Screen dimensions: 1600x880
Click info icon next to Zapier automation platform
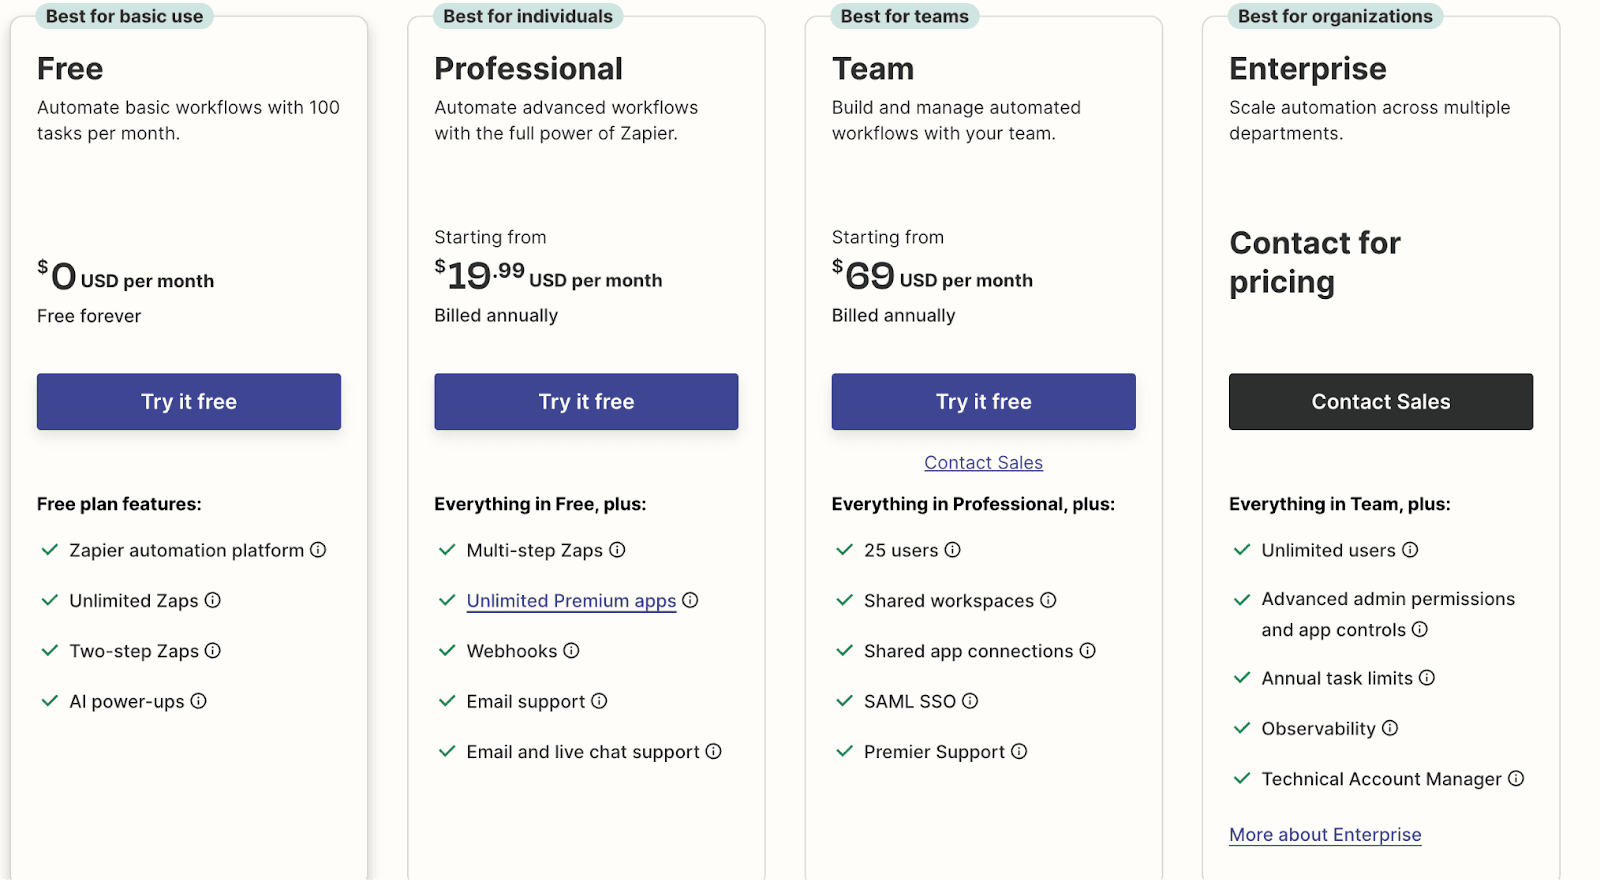coord(318,550)
